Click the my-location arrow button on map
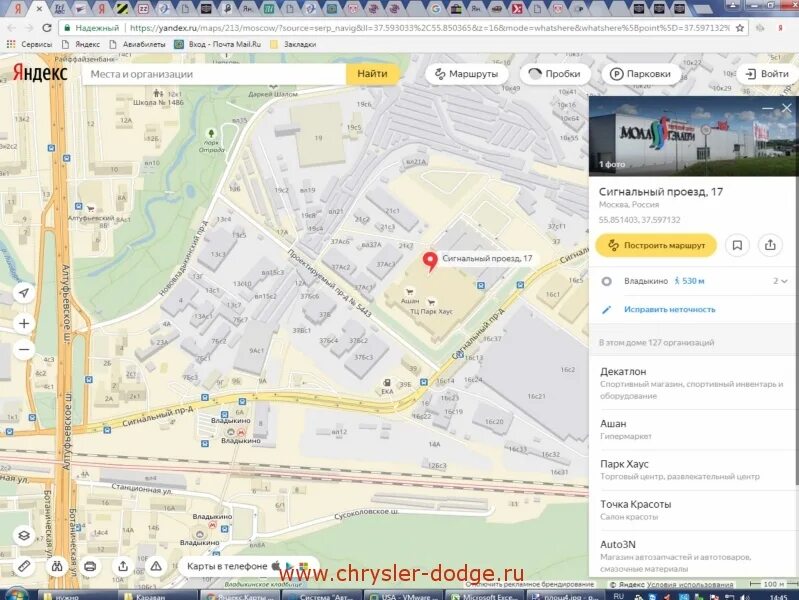The height and width of the screenshot is (600, 799). (x=24, y=293)
